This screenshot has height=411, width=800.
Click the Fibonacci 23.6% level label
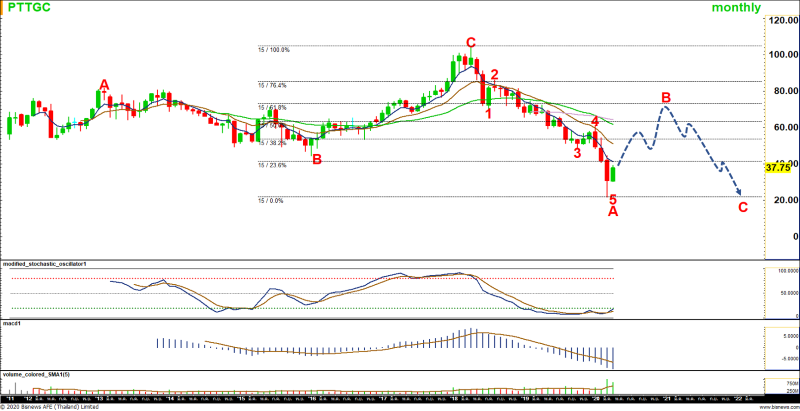[x=273, y=165]
